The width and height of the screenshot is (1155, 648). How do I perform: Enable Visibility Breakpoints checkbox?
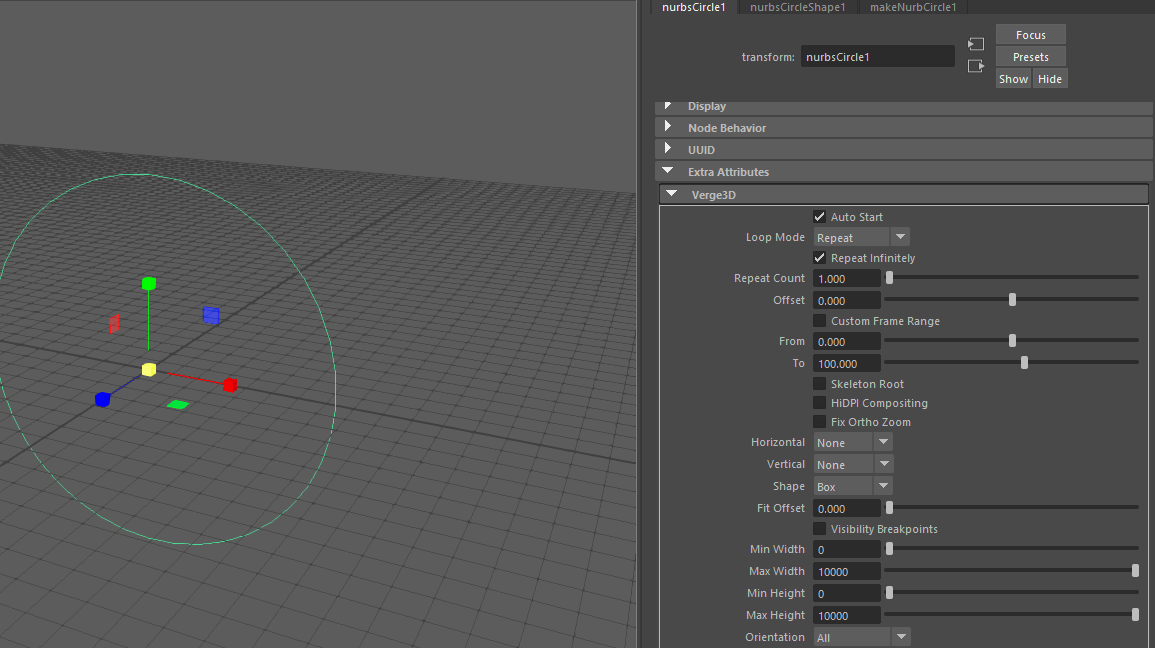819,529
